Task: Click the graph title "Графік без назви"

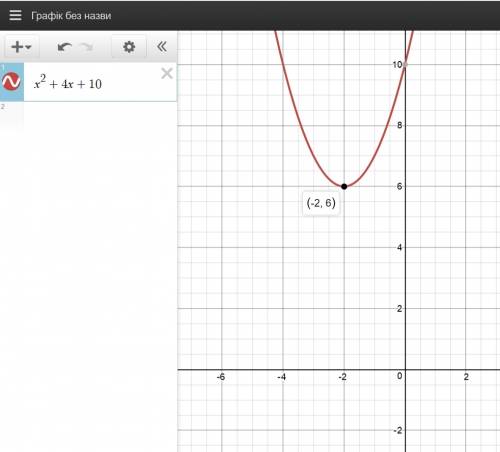Action: tap(71, 16)
